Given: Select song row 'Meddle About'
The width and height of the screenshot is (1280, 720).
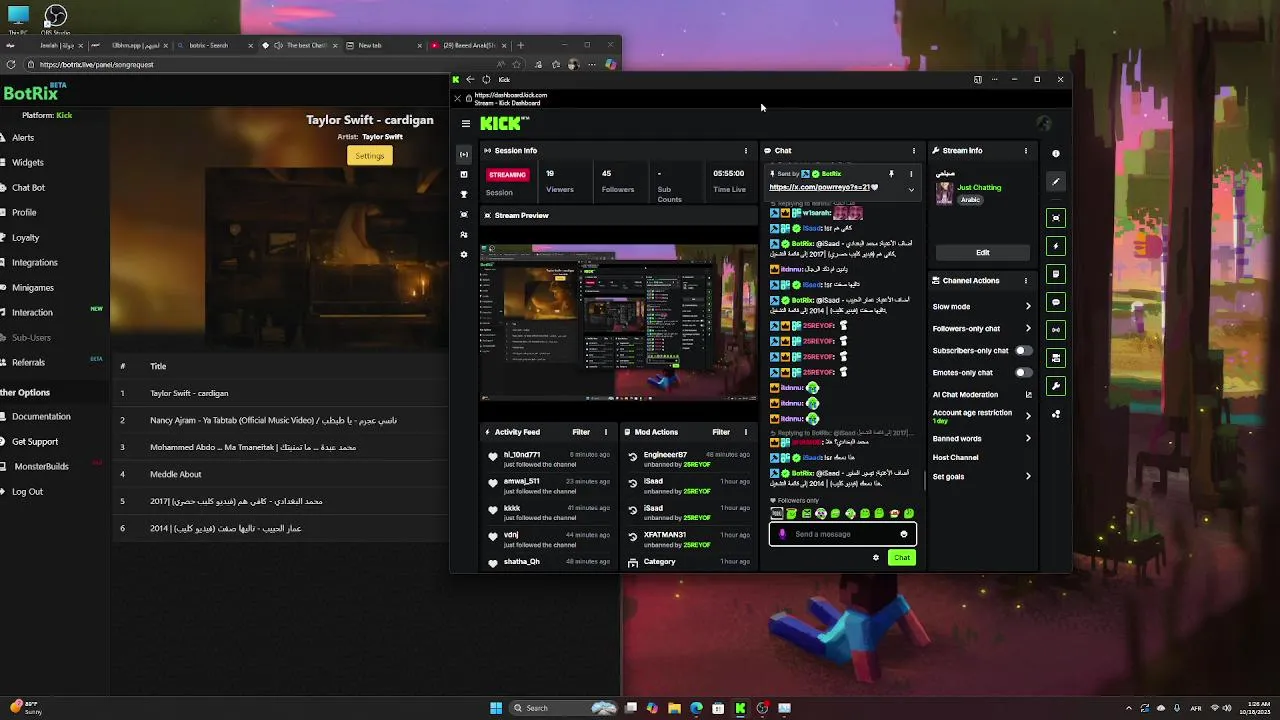Looking at the screenshot, I should pos(280,474).
